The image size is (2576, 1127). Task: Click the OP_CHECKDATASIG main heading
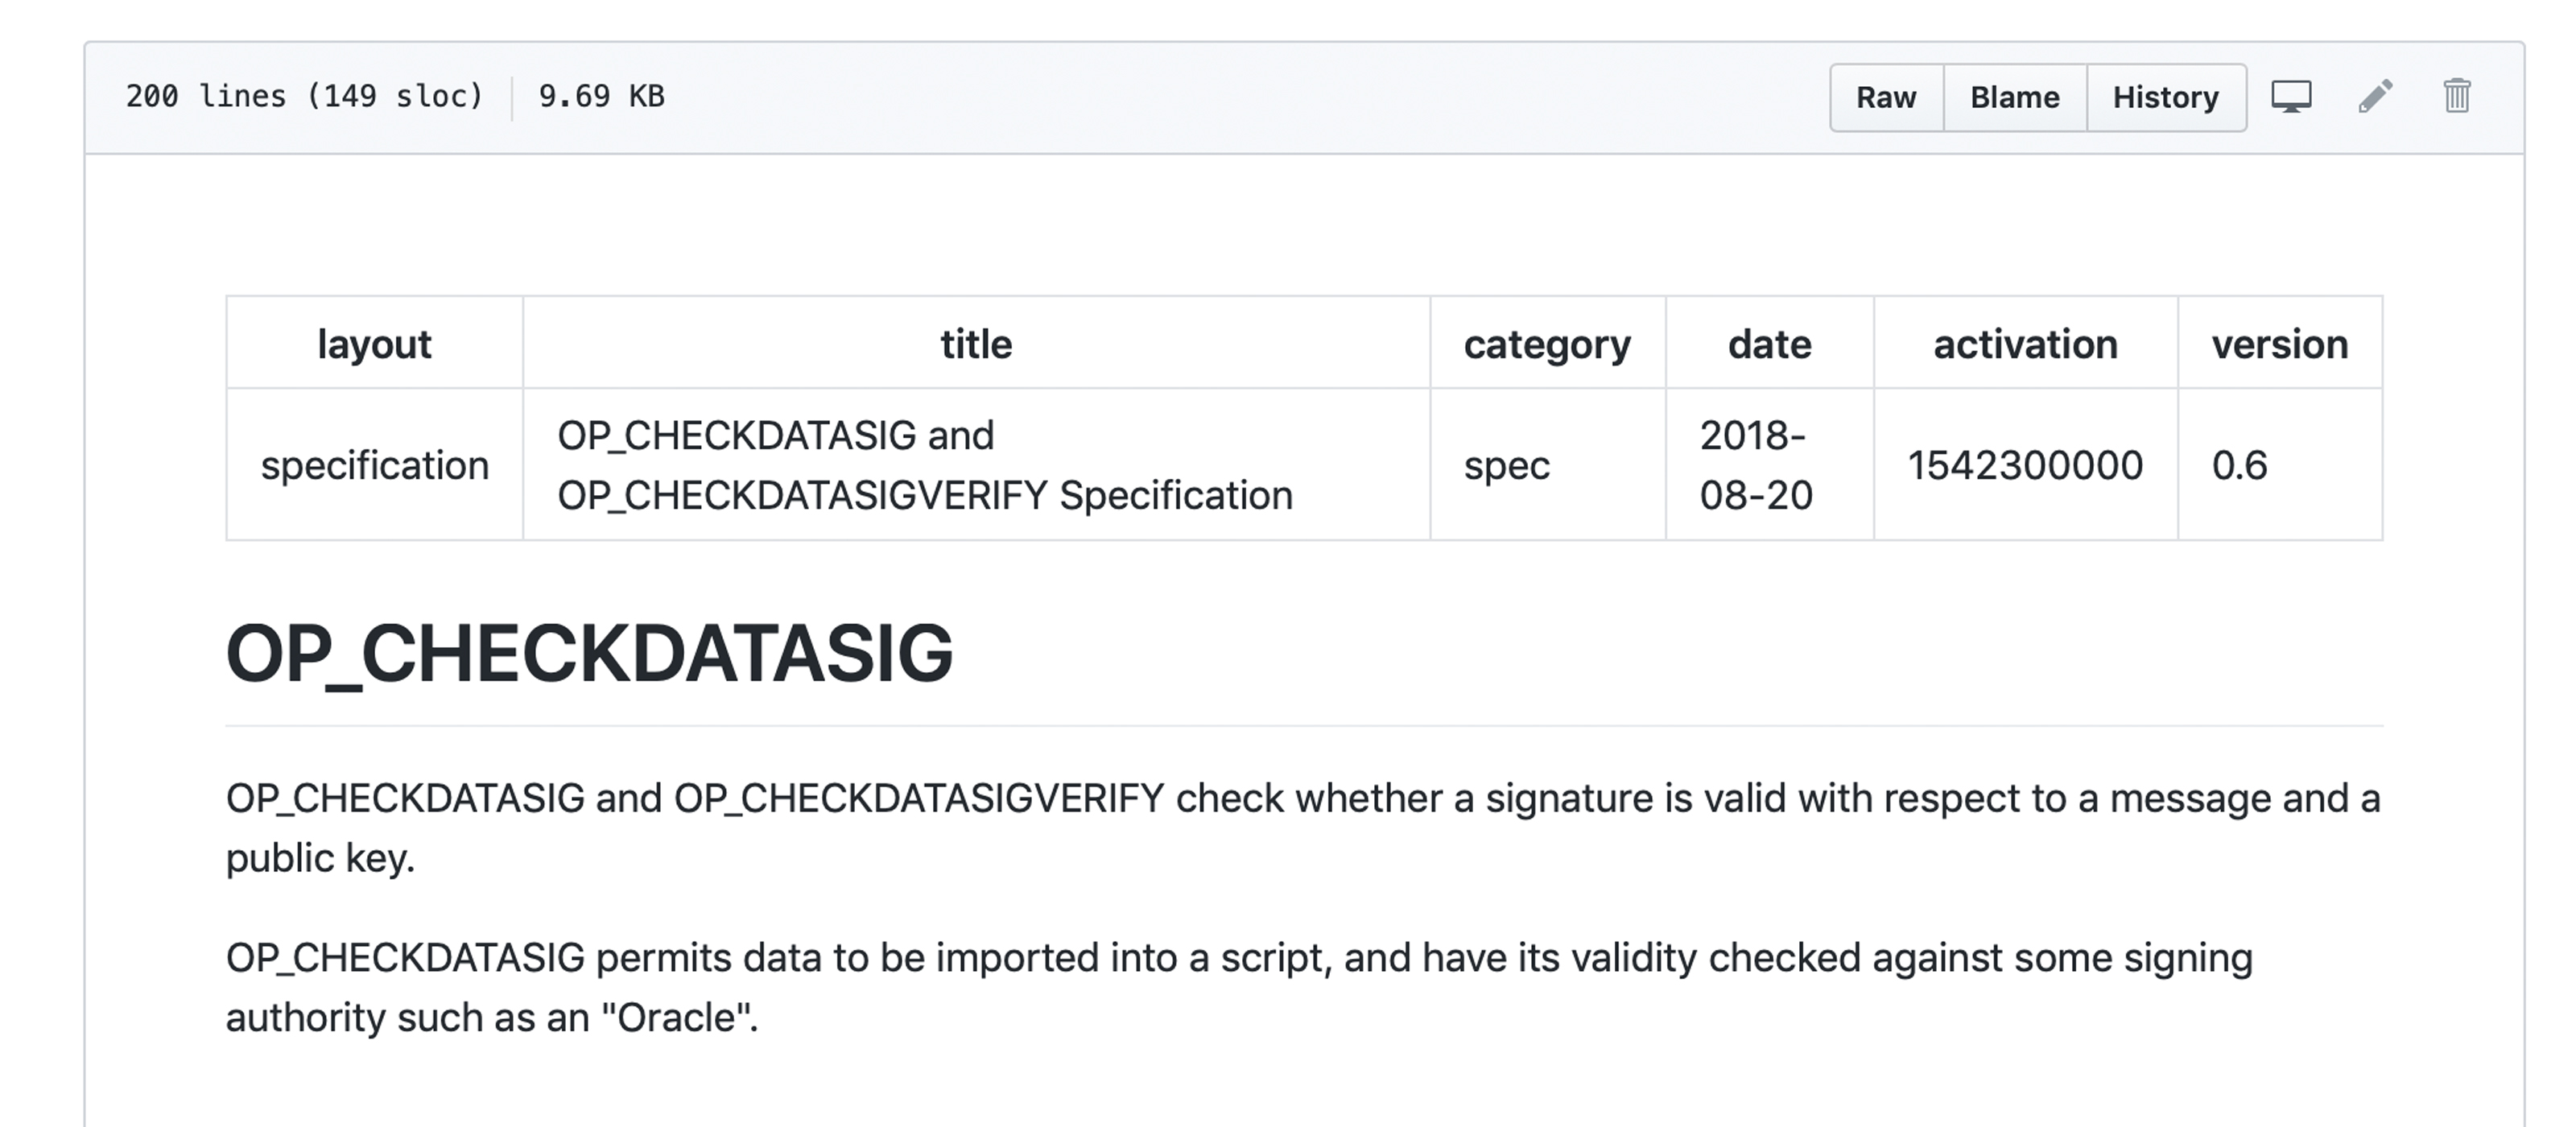pyautogui.click(x=589, y=654)
